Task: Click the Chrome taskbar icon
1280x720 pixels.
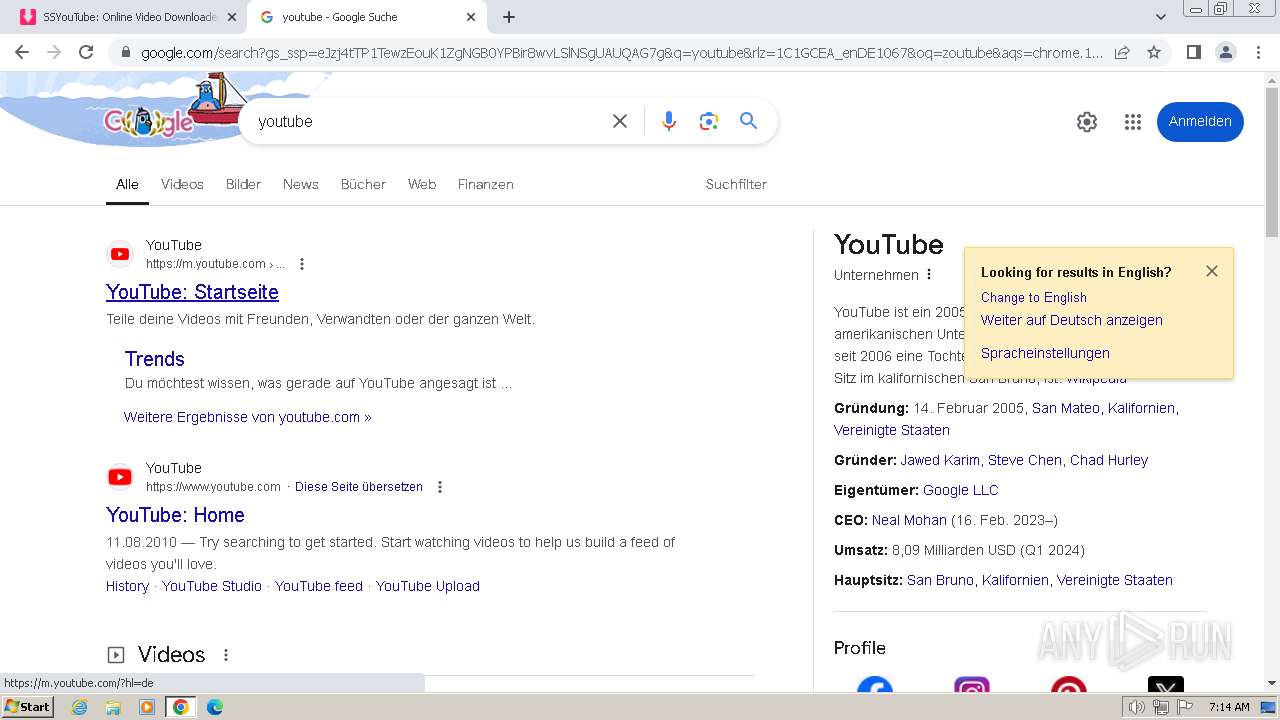Action: click(181, 707)
